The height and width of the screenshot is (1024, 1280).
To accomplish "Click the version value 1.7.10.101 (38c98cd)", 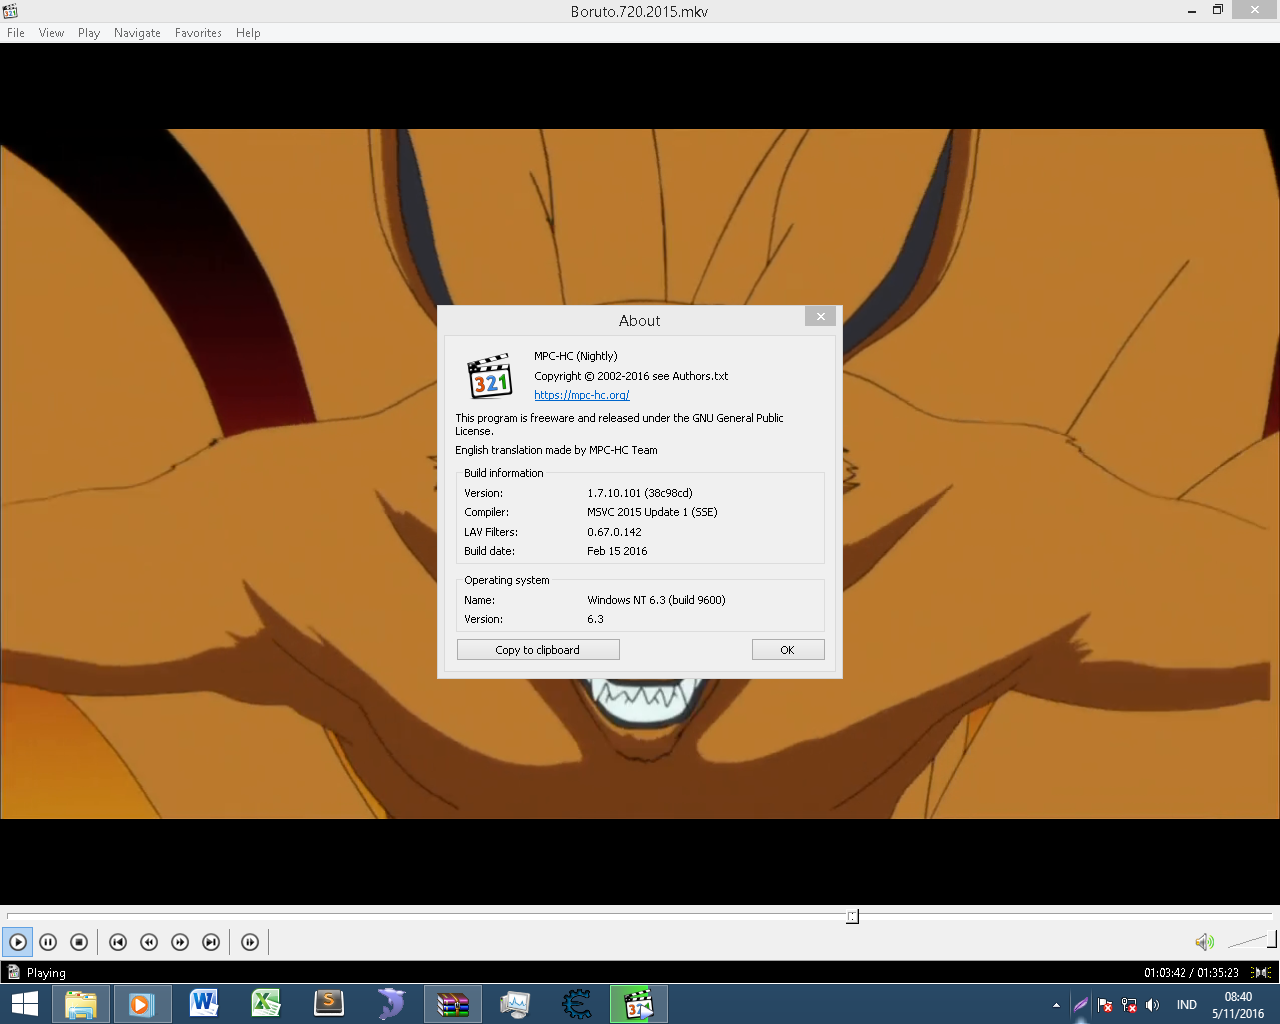I will [x=640, y=493].
